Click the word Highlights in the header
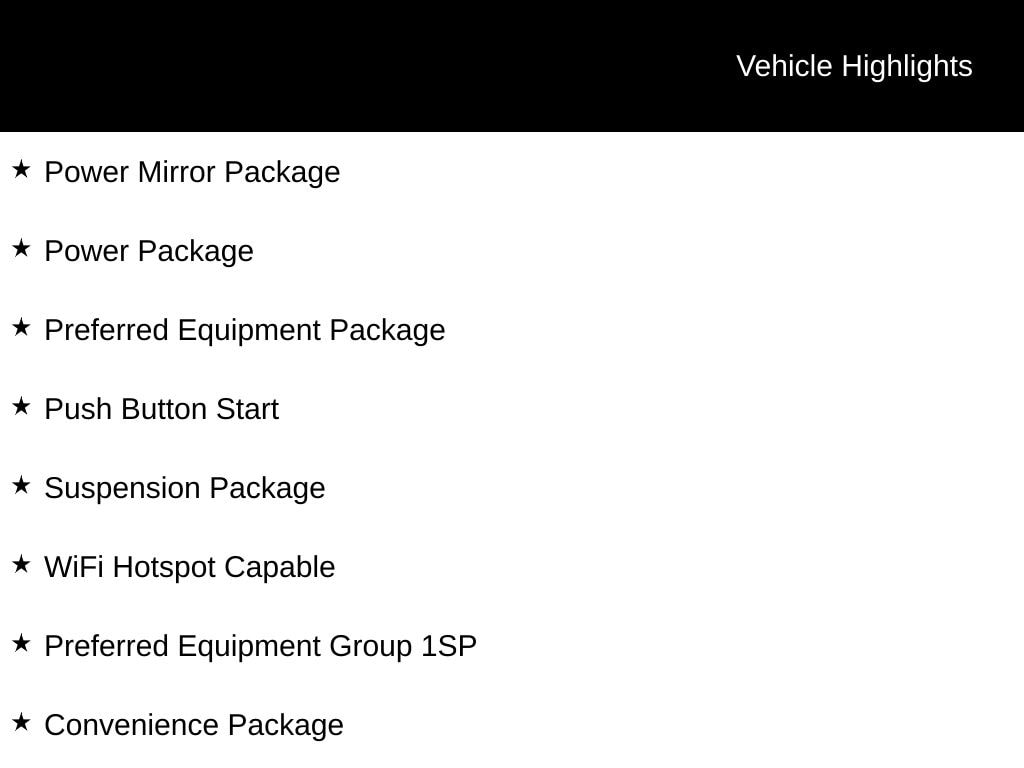 pyautogui.click(x=907, y=67)
